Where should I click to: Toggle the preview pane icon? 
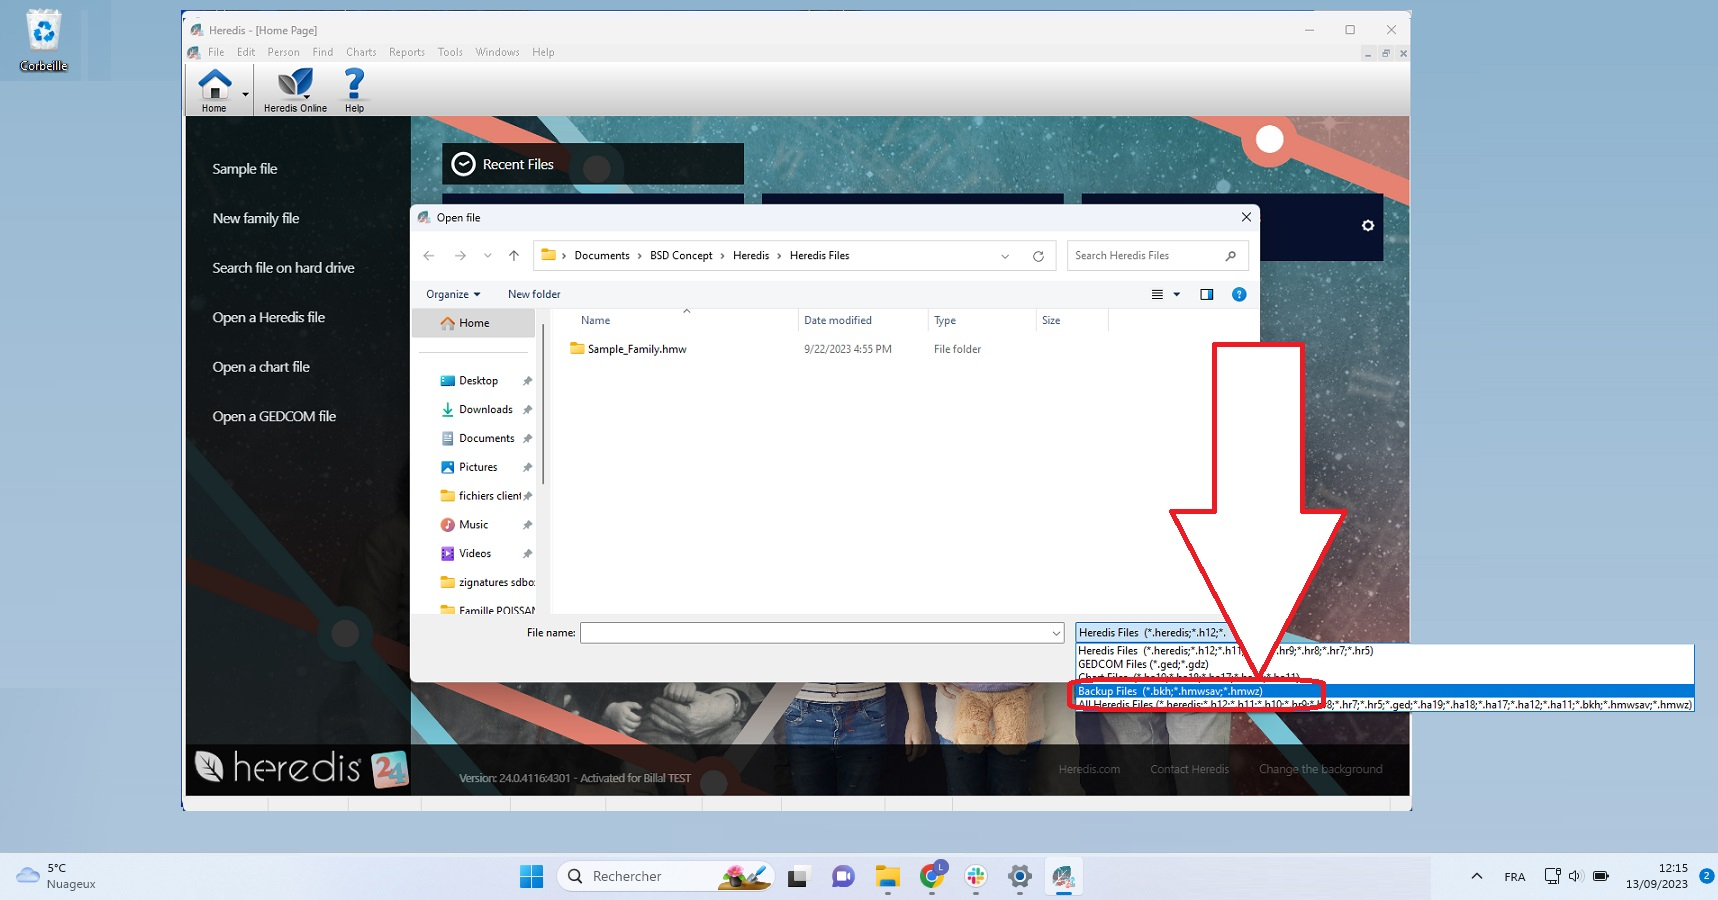click(1206, 294)
